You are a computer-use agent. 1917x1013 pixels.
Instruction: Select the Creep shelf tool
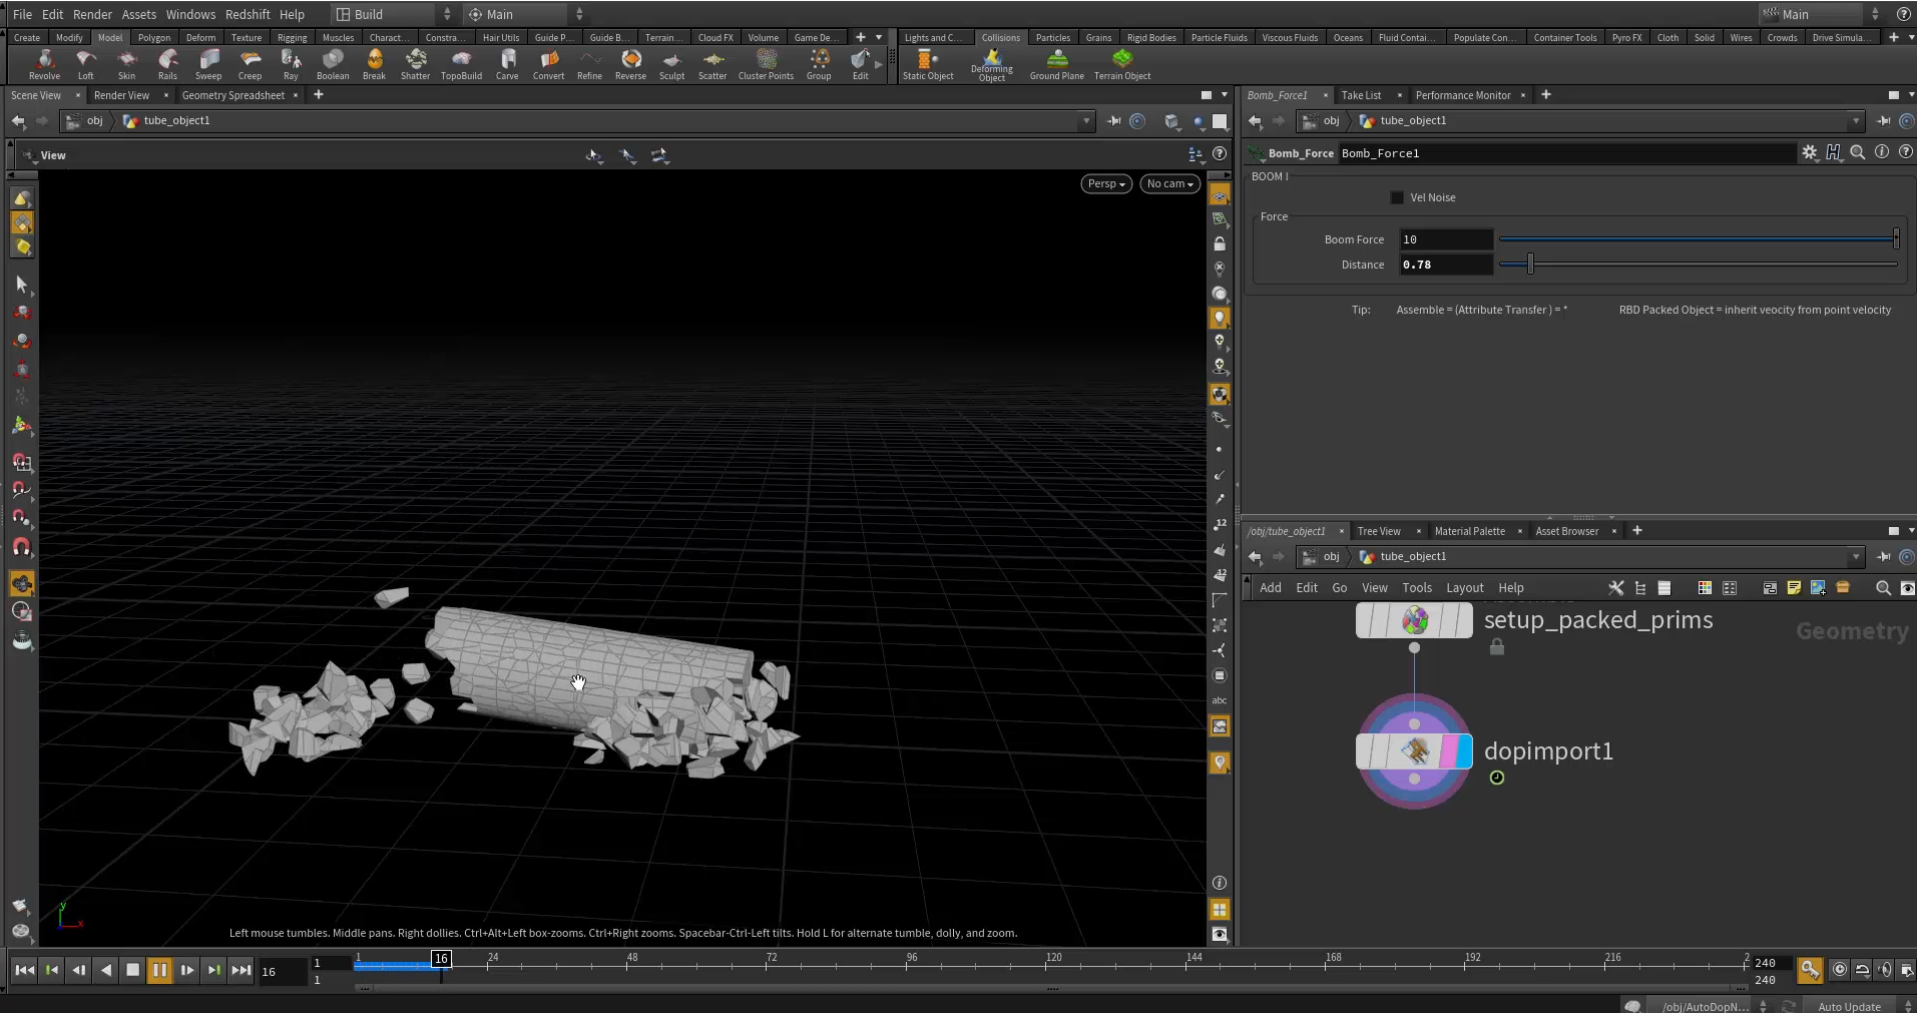coord(250,65)
